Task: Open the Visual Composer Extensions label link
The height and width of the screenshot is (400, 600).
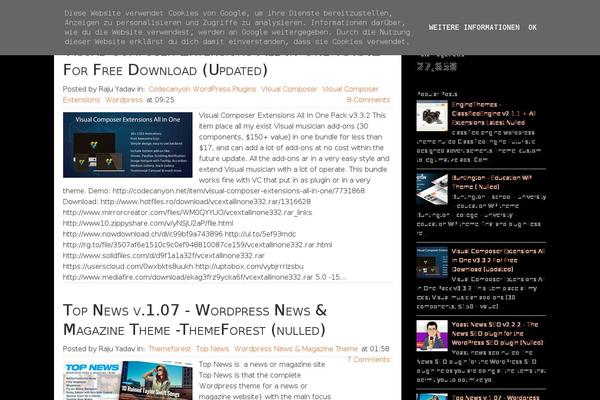Action: (x=220, y=94)
